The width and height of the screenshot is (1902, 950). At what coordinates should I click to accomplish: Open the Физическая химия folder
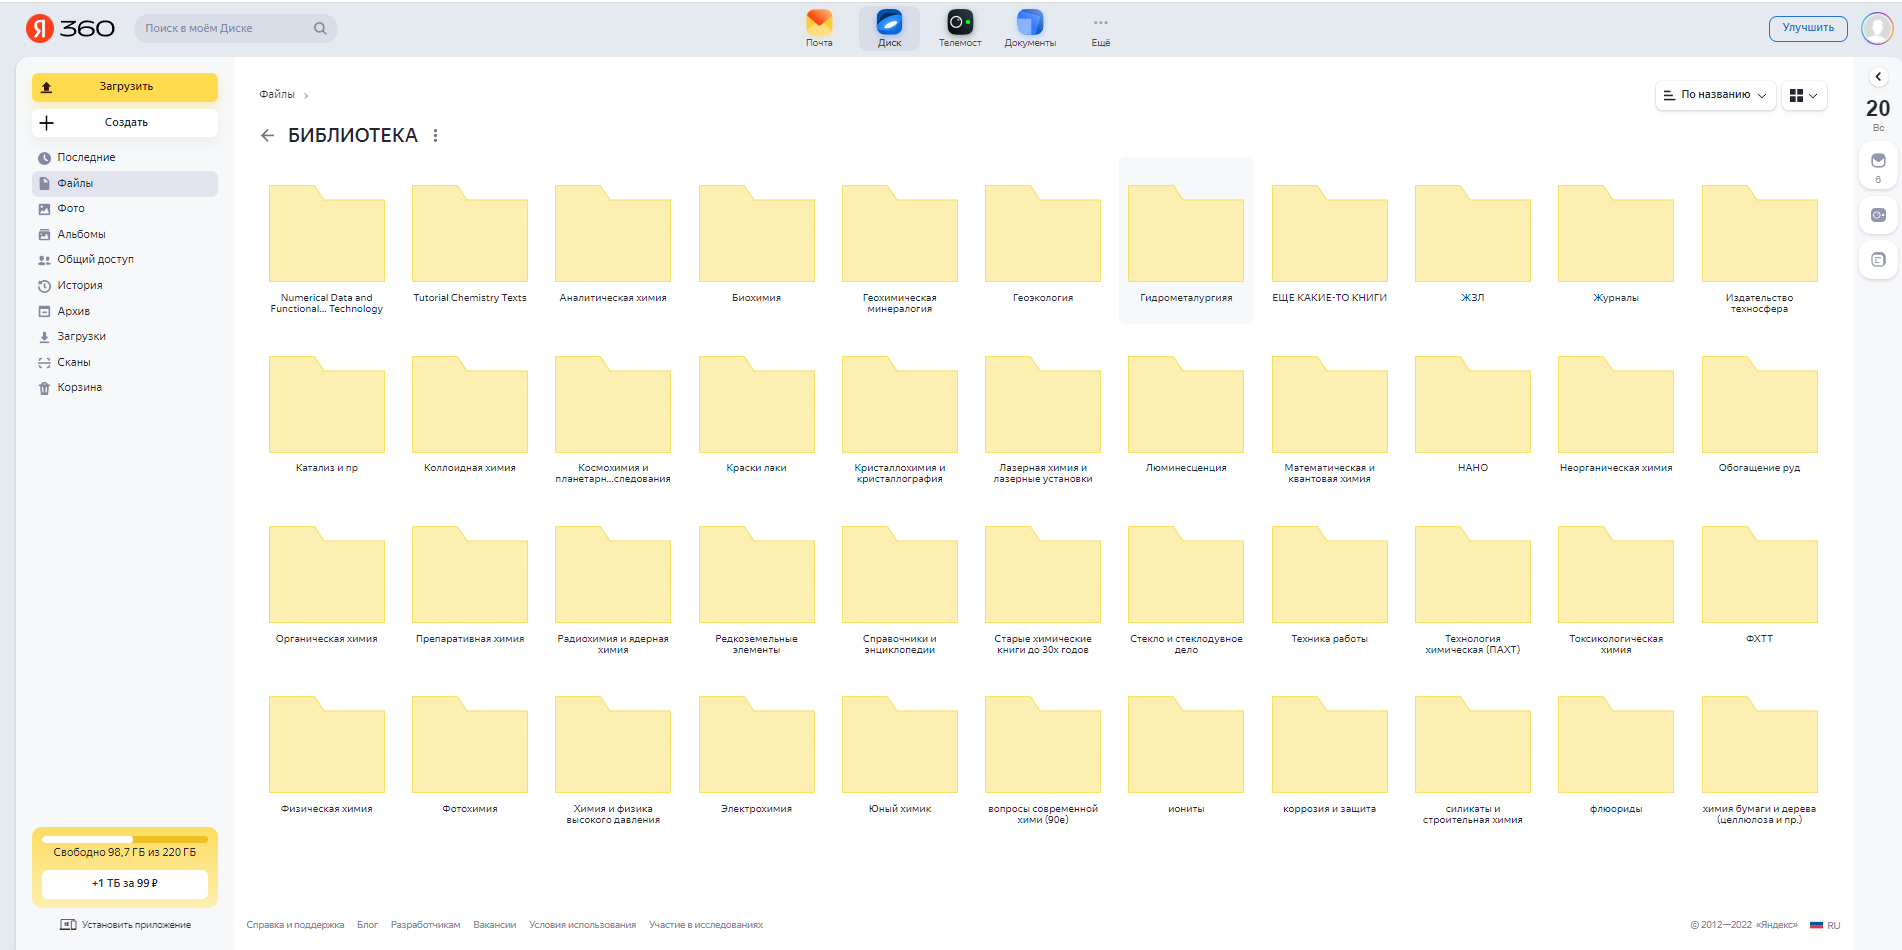327,754
